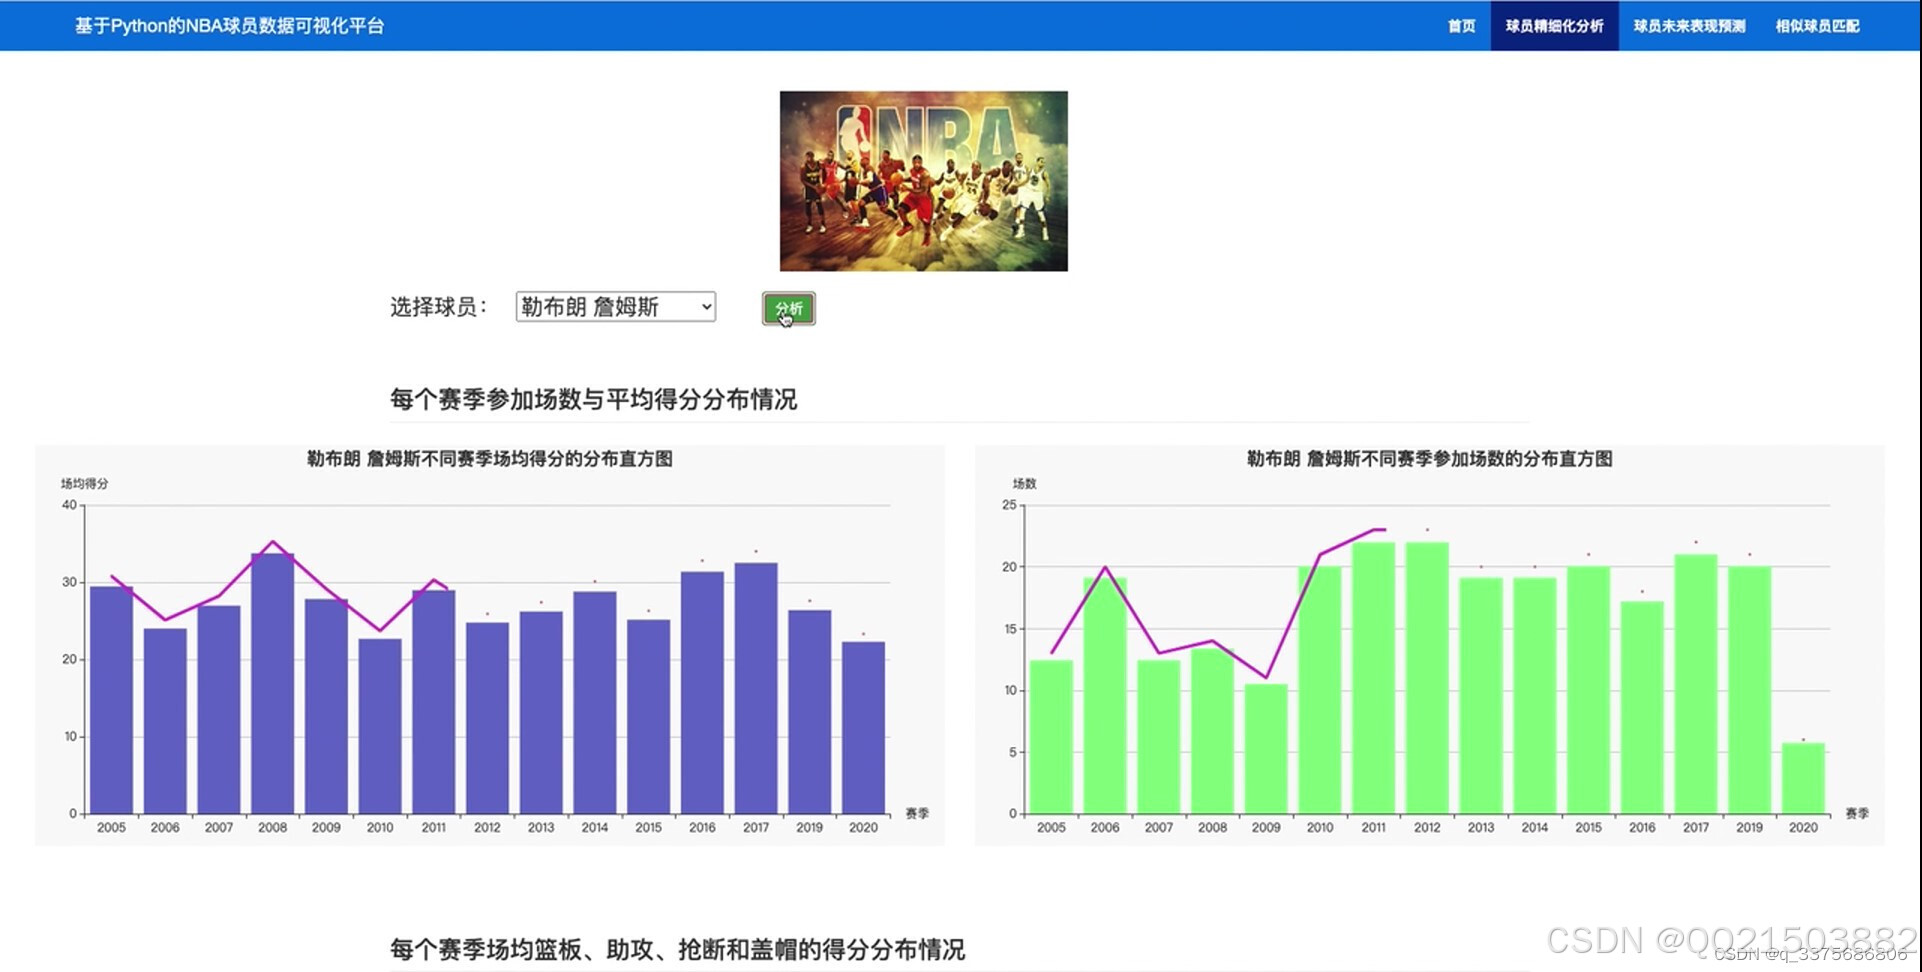1922x972 pixels.
Task: Click the 赛季 label on left chart
Action: pyautogui.click(x=917, y=813)
